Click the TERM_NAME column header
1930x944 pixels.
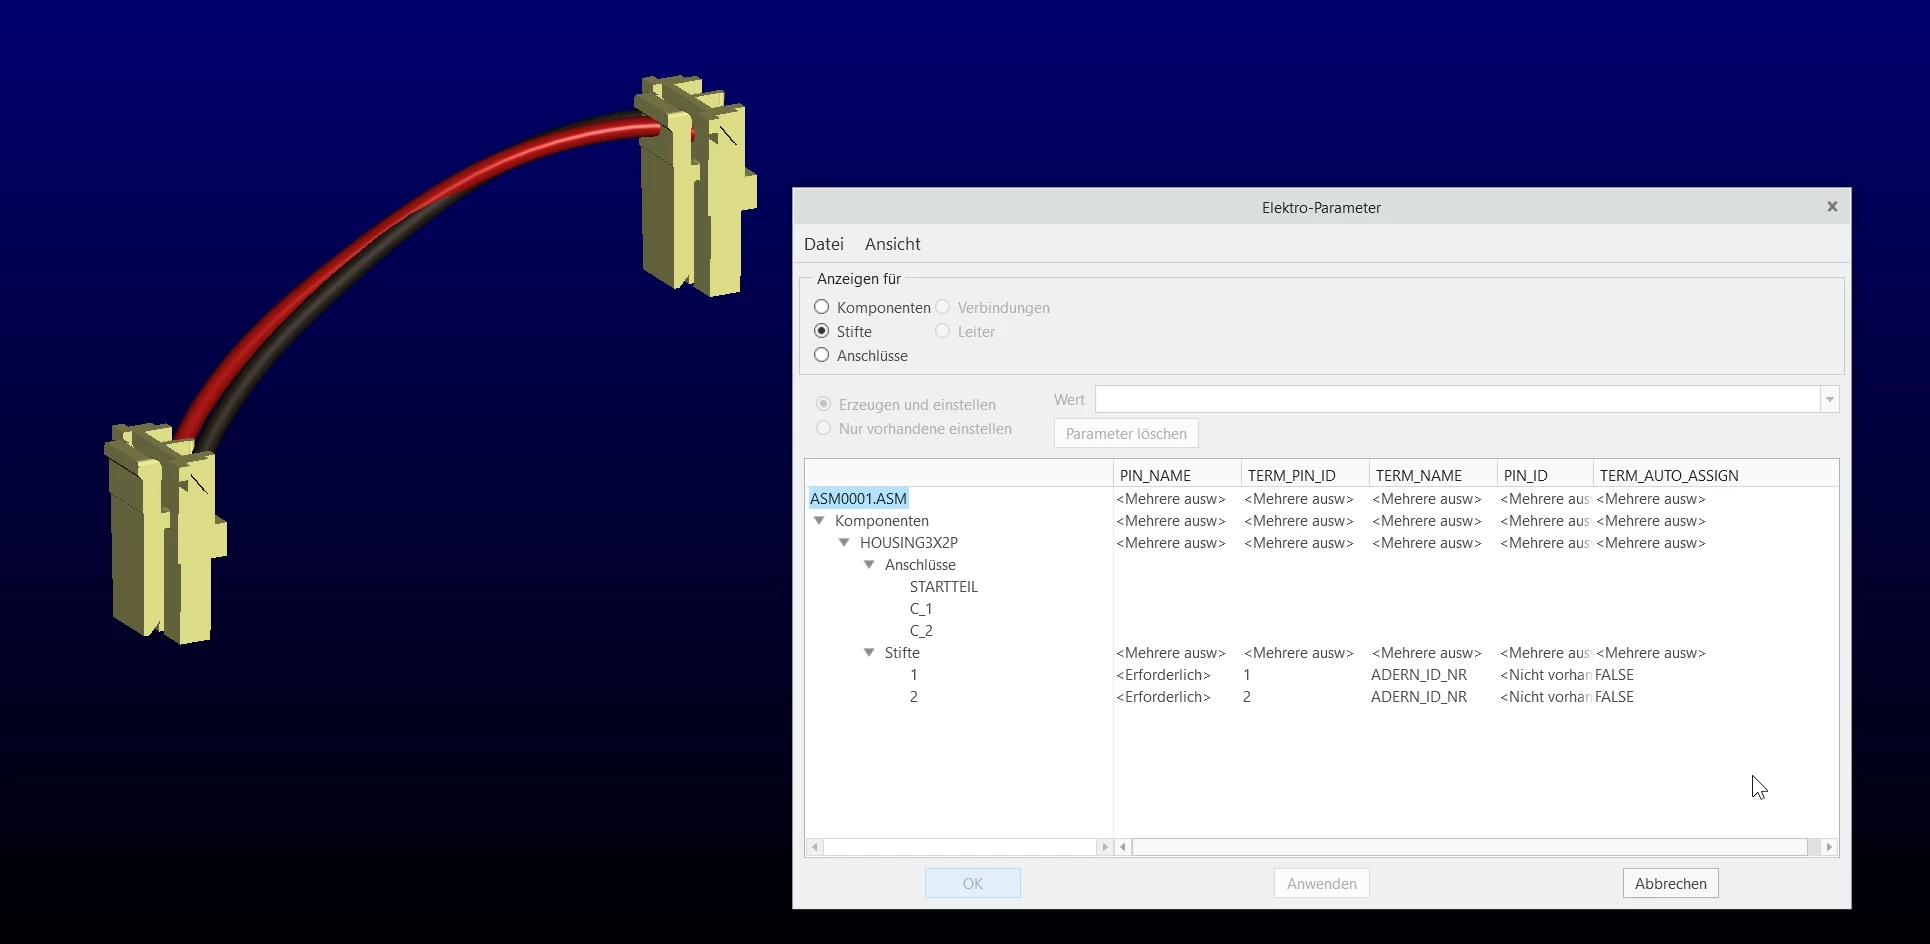click(1433, 475)
